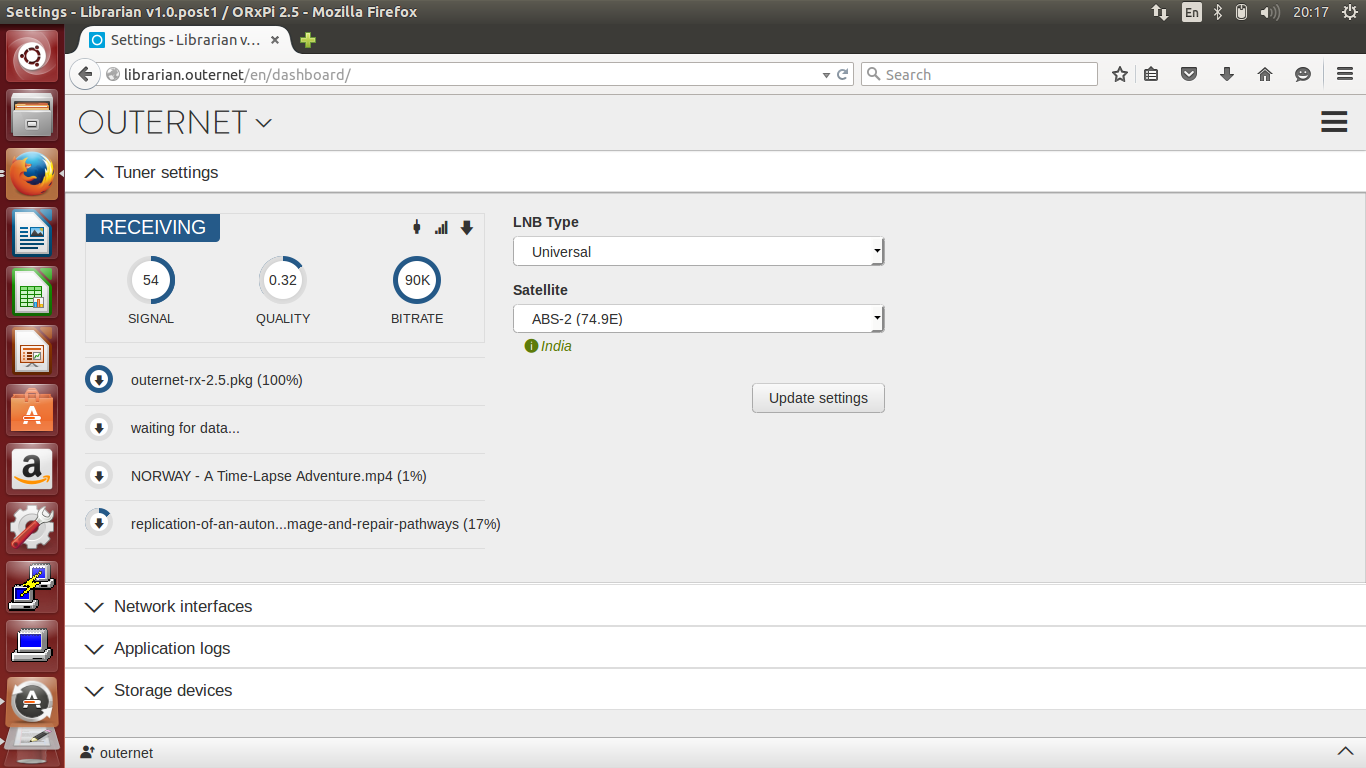Click the Quality gauge showing 0.32
The image size is (1366, 768).
click(283, 280)
